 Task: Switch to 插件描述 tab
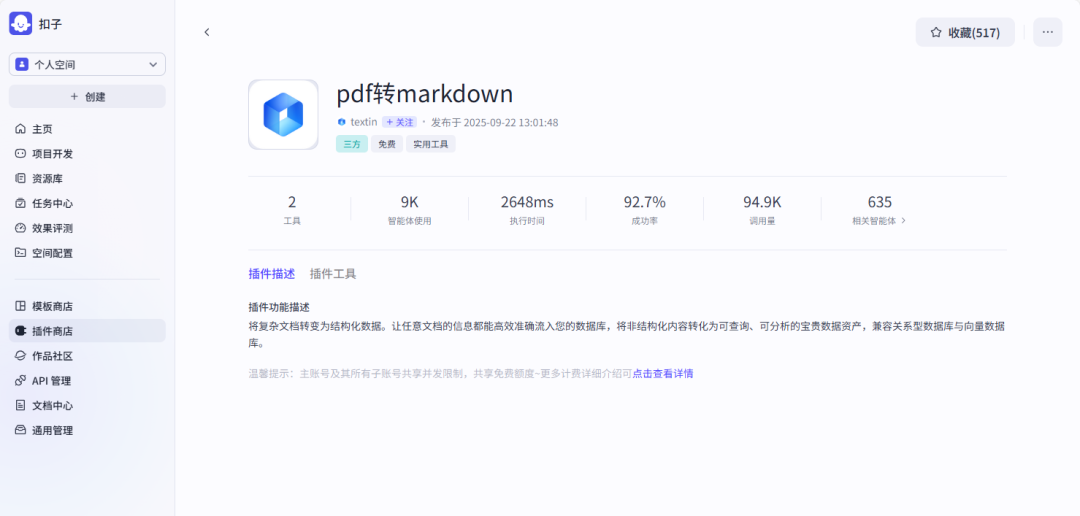point(271,274)
